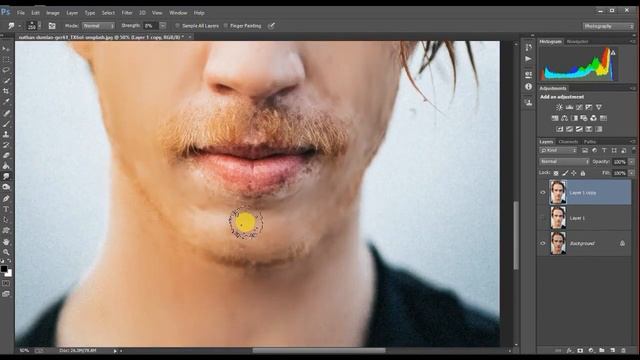Add layer style fx button
Image resolution: width=640 pixels, height=360 pixels.
569,350
